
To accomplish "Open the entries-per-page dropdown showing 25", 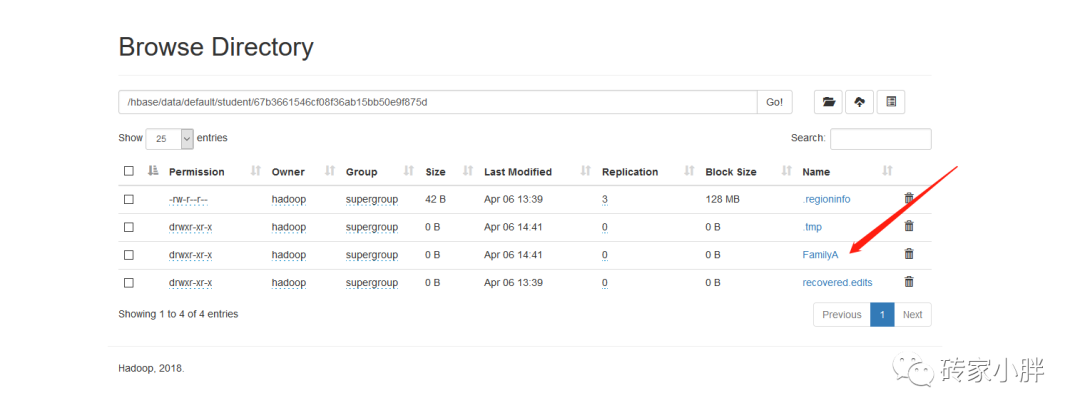I will tap(169, 139).
